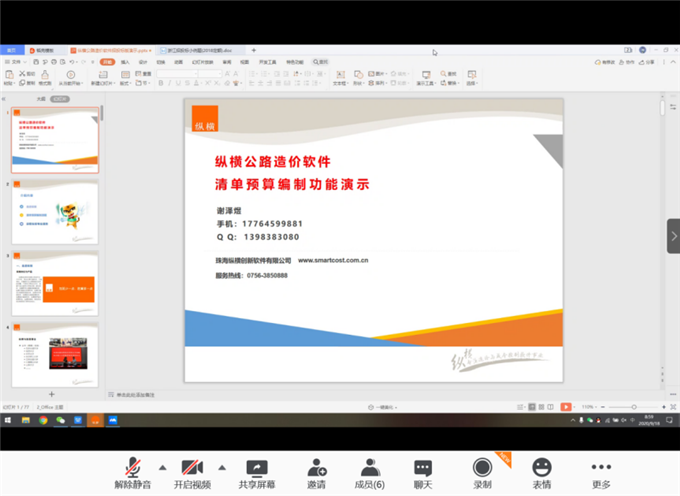Open the 文件 file menu

(15, 62)
